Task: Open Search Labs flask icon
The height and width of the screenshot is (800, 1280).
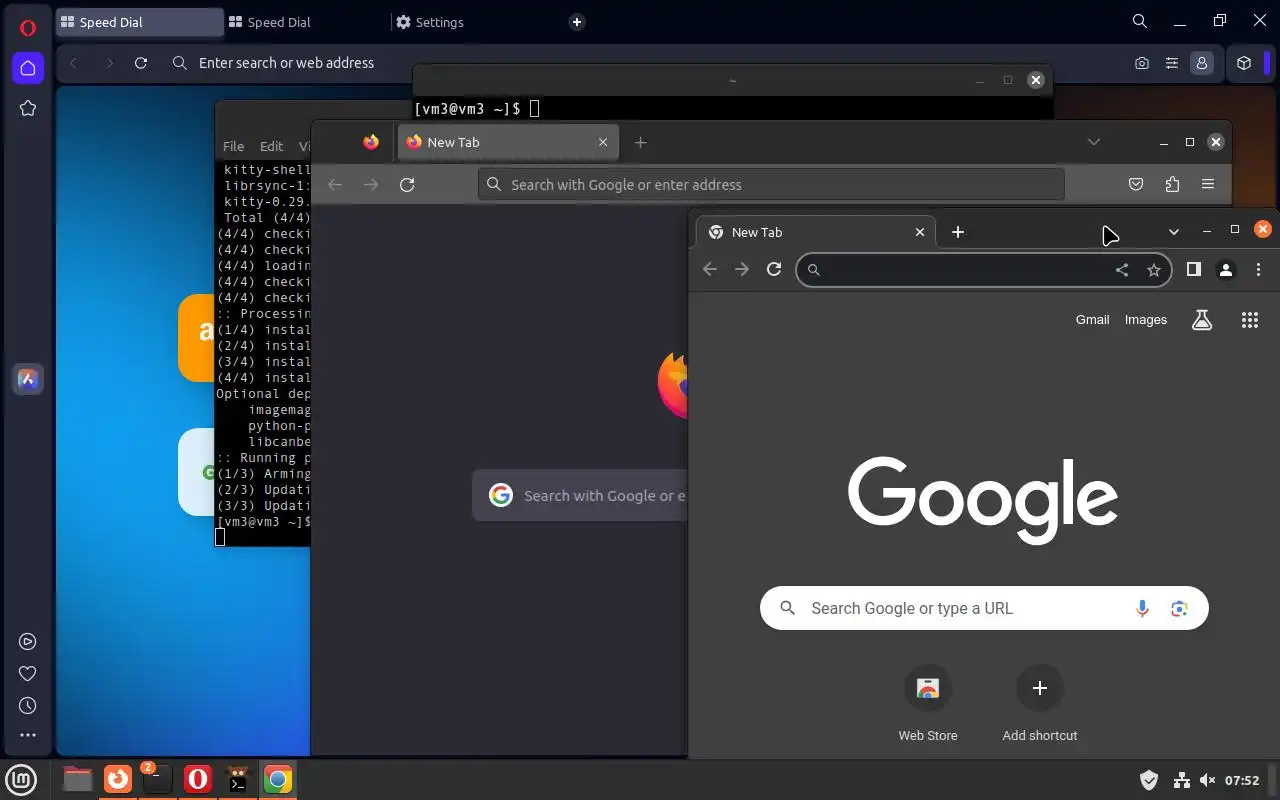Action: click(x=1202, y=320)
